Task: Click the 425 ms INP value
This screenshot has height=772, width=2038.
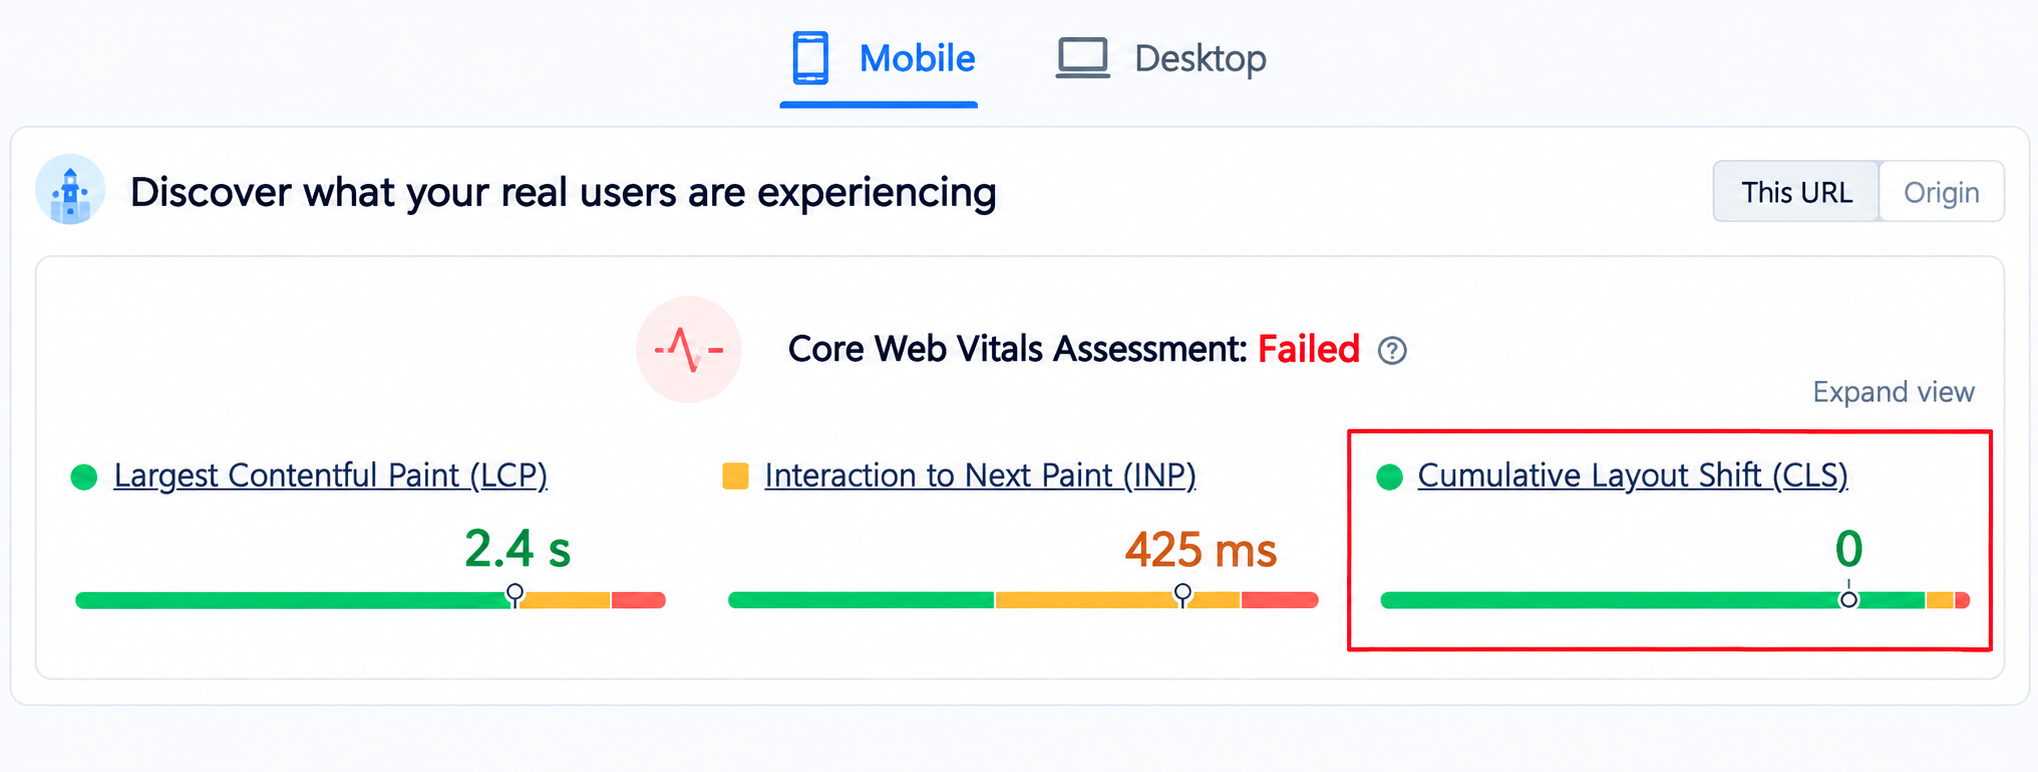Action: [1201, 550]
